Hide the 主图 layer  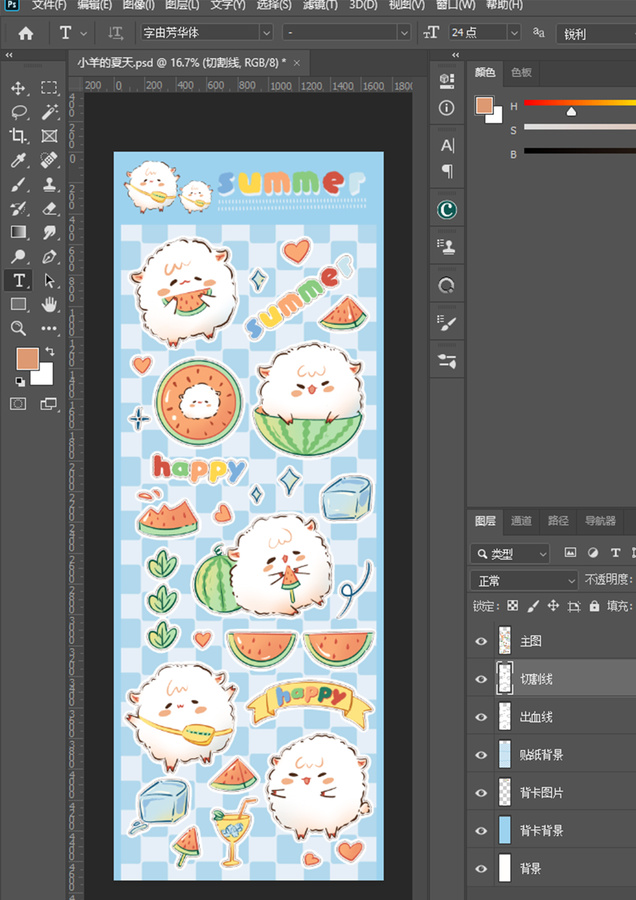coord(481,641)
